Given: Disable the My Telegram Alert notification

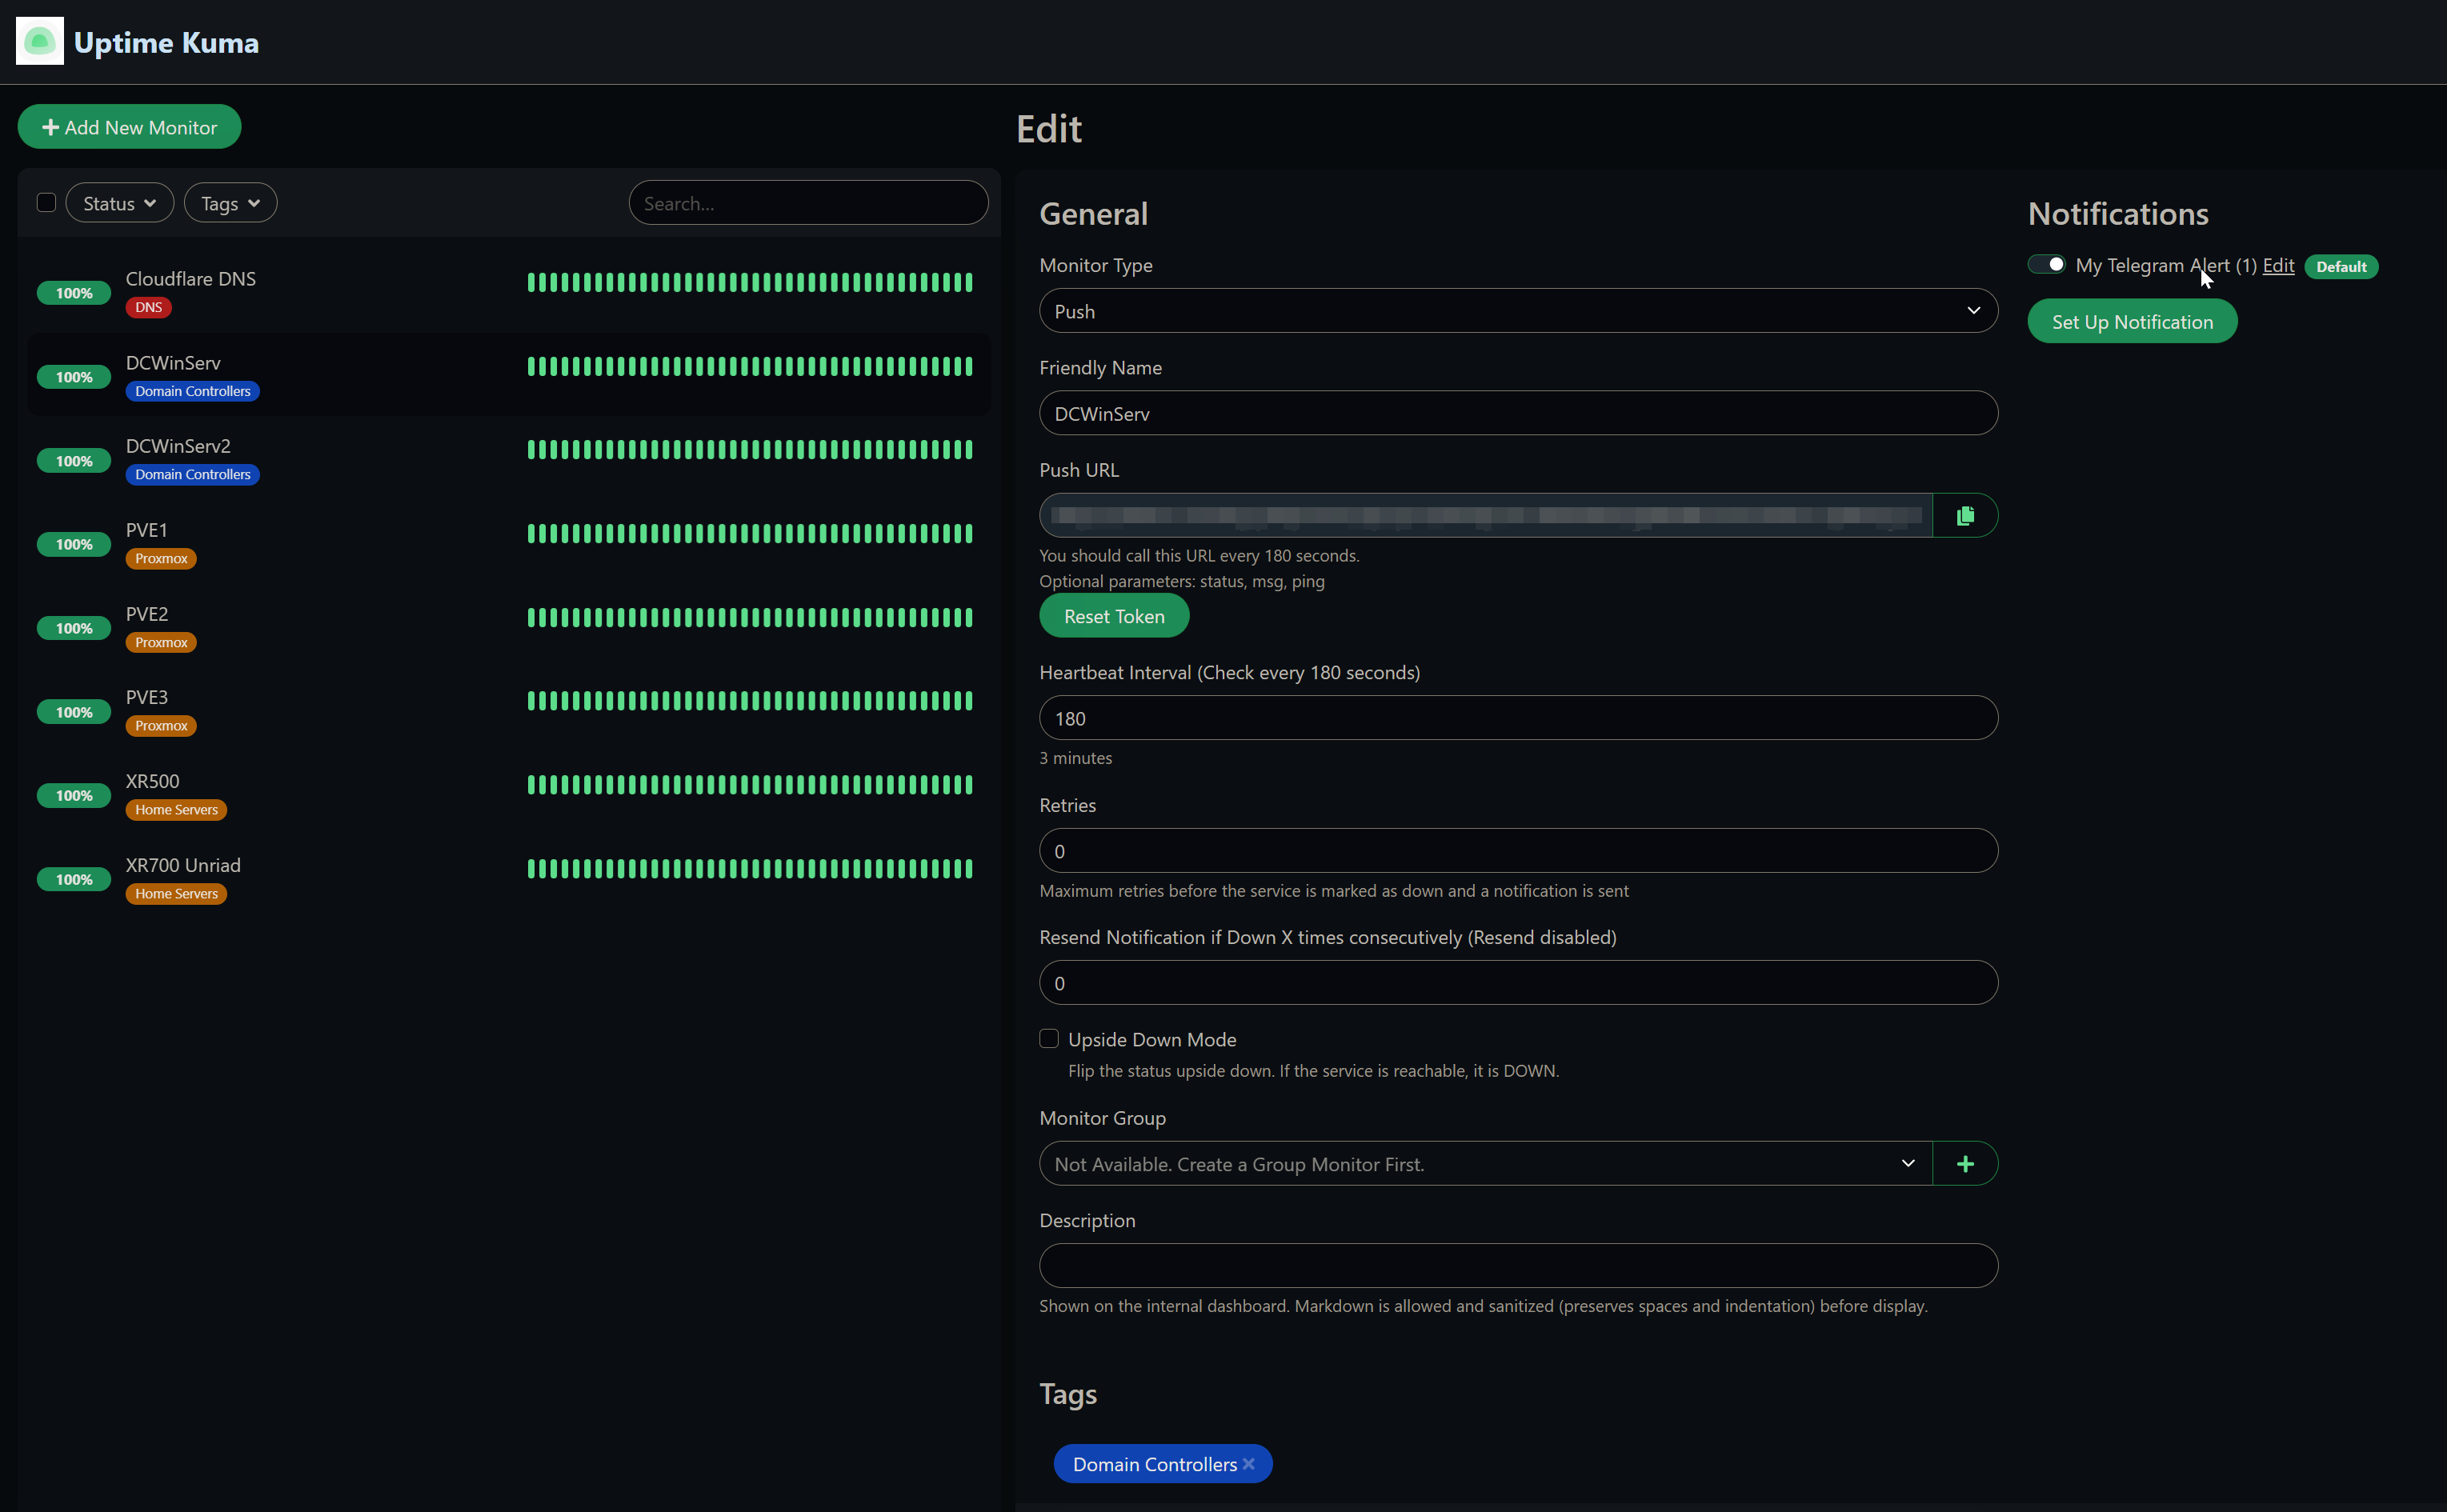Looking at the screenshot, I should click(x=2046, y=263).
